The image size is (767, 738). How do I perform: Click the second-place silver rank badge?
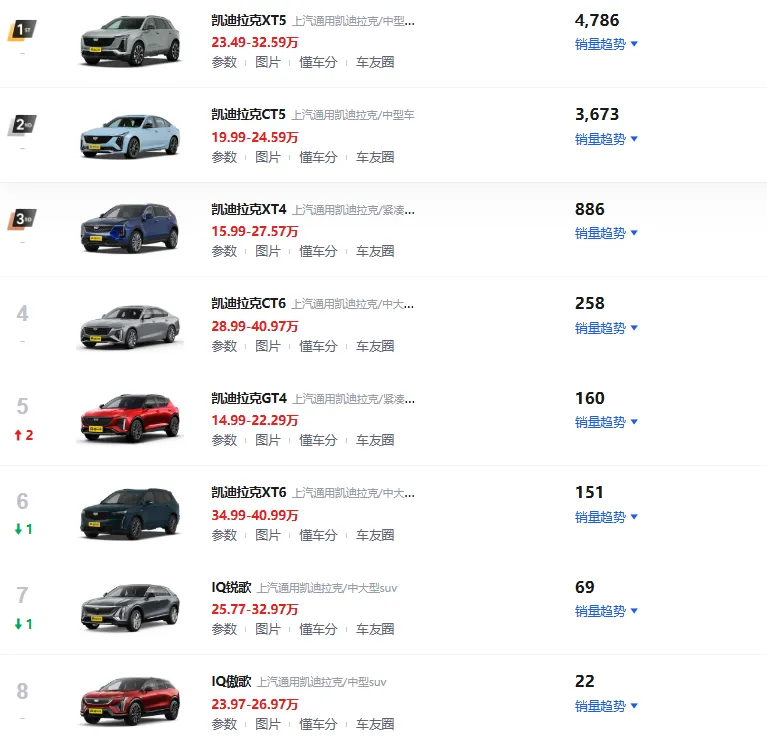pyautogui.click(x=22, y=125)
